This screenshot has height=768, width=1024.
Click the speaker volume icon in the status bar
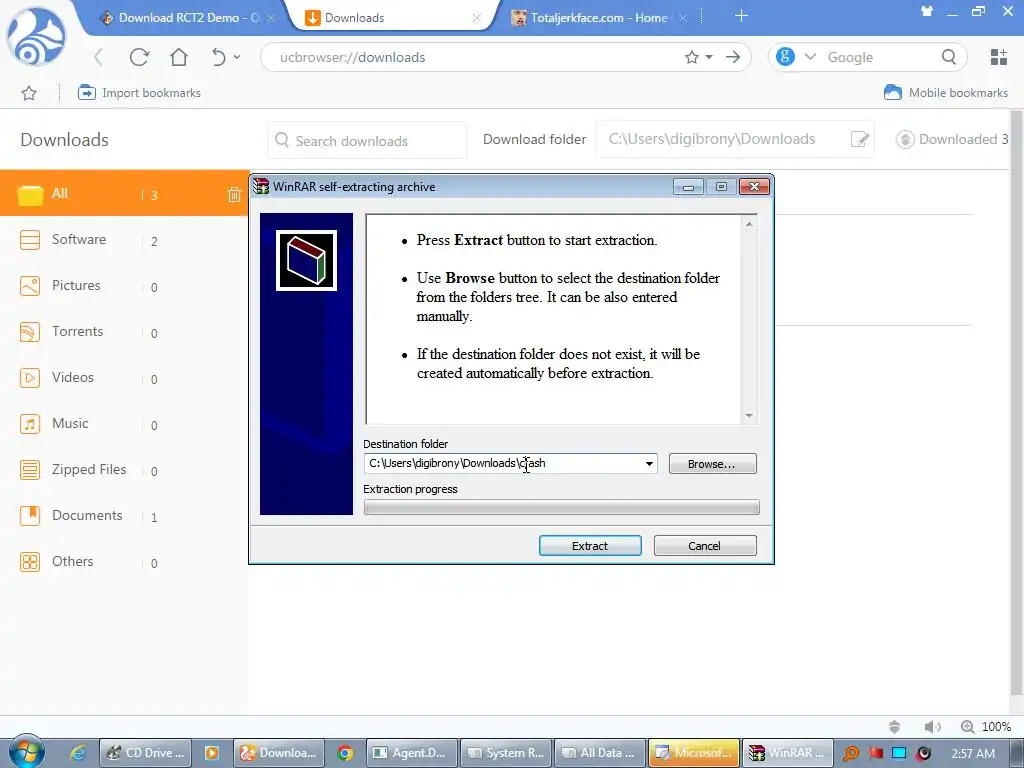point(932,727)
